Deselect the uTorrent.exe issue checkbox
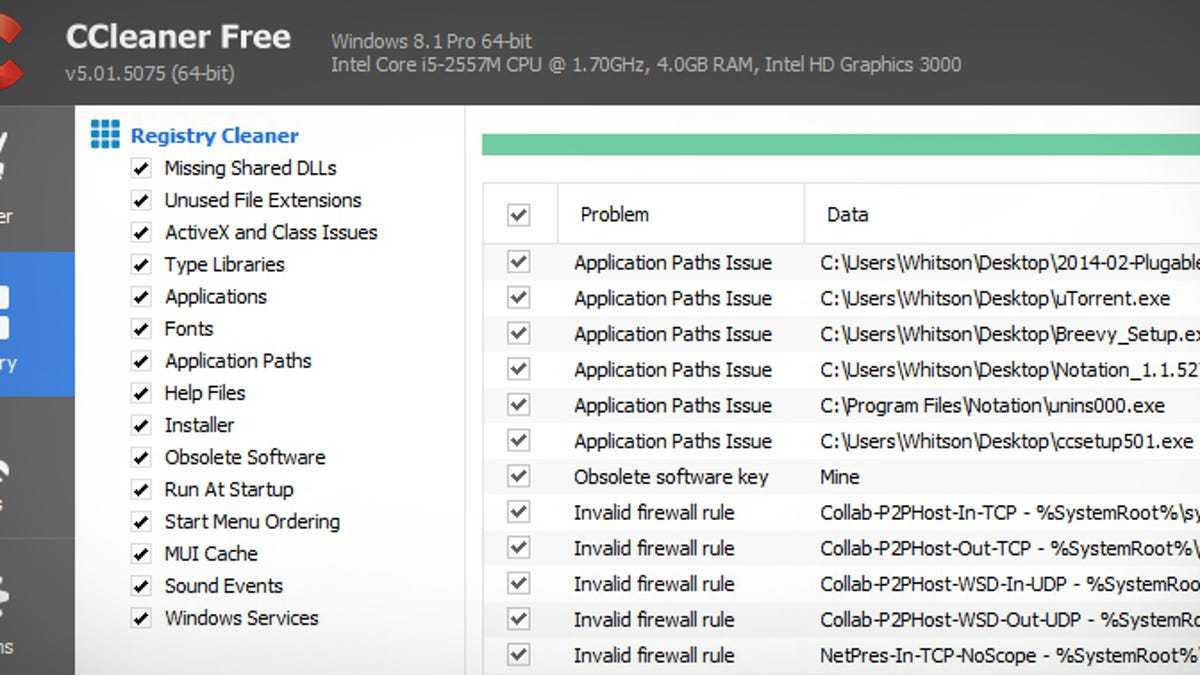 pos(518,298)
